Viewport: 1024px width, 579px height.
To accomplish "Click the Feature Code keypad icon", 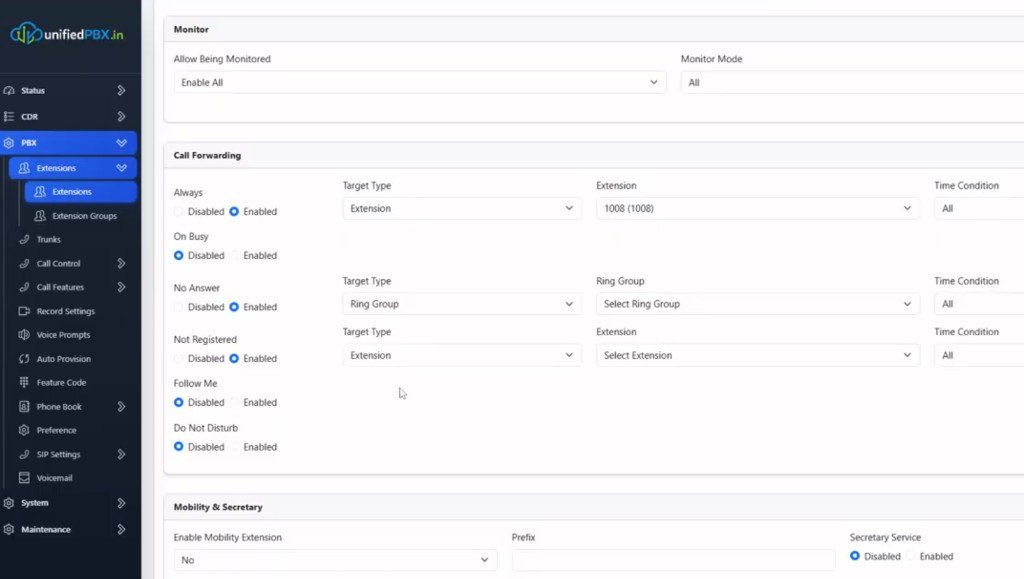I will [x=24, y=383].
